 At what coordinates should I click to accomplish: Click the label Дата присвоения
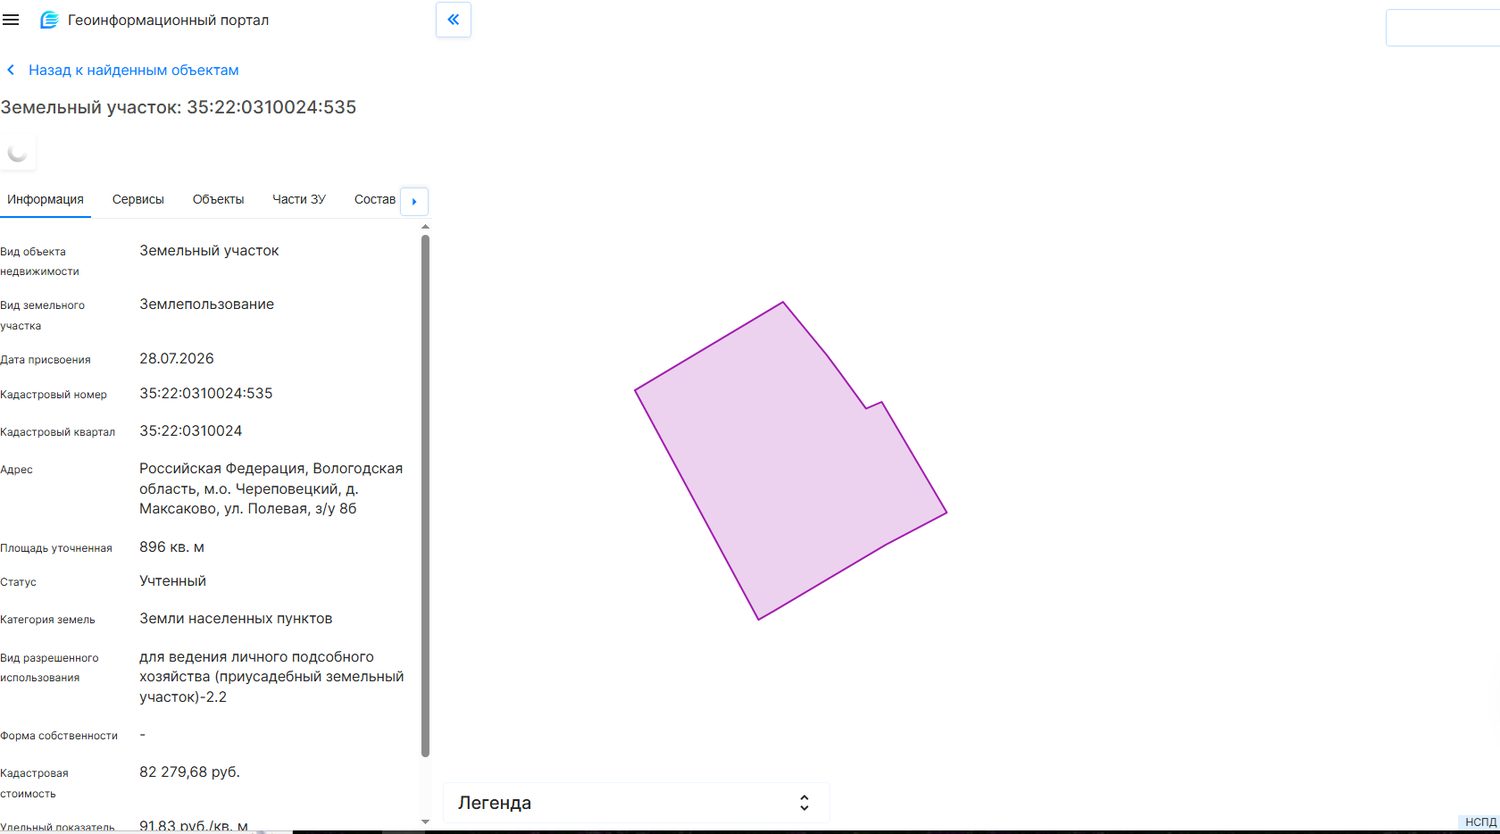(x=46, y=360)
